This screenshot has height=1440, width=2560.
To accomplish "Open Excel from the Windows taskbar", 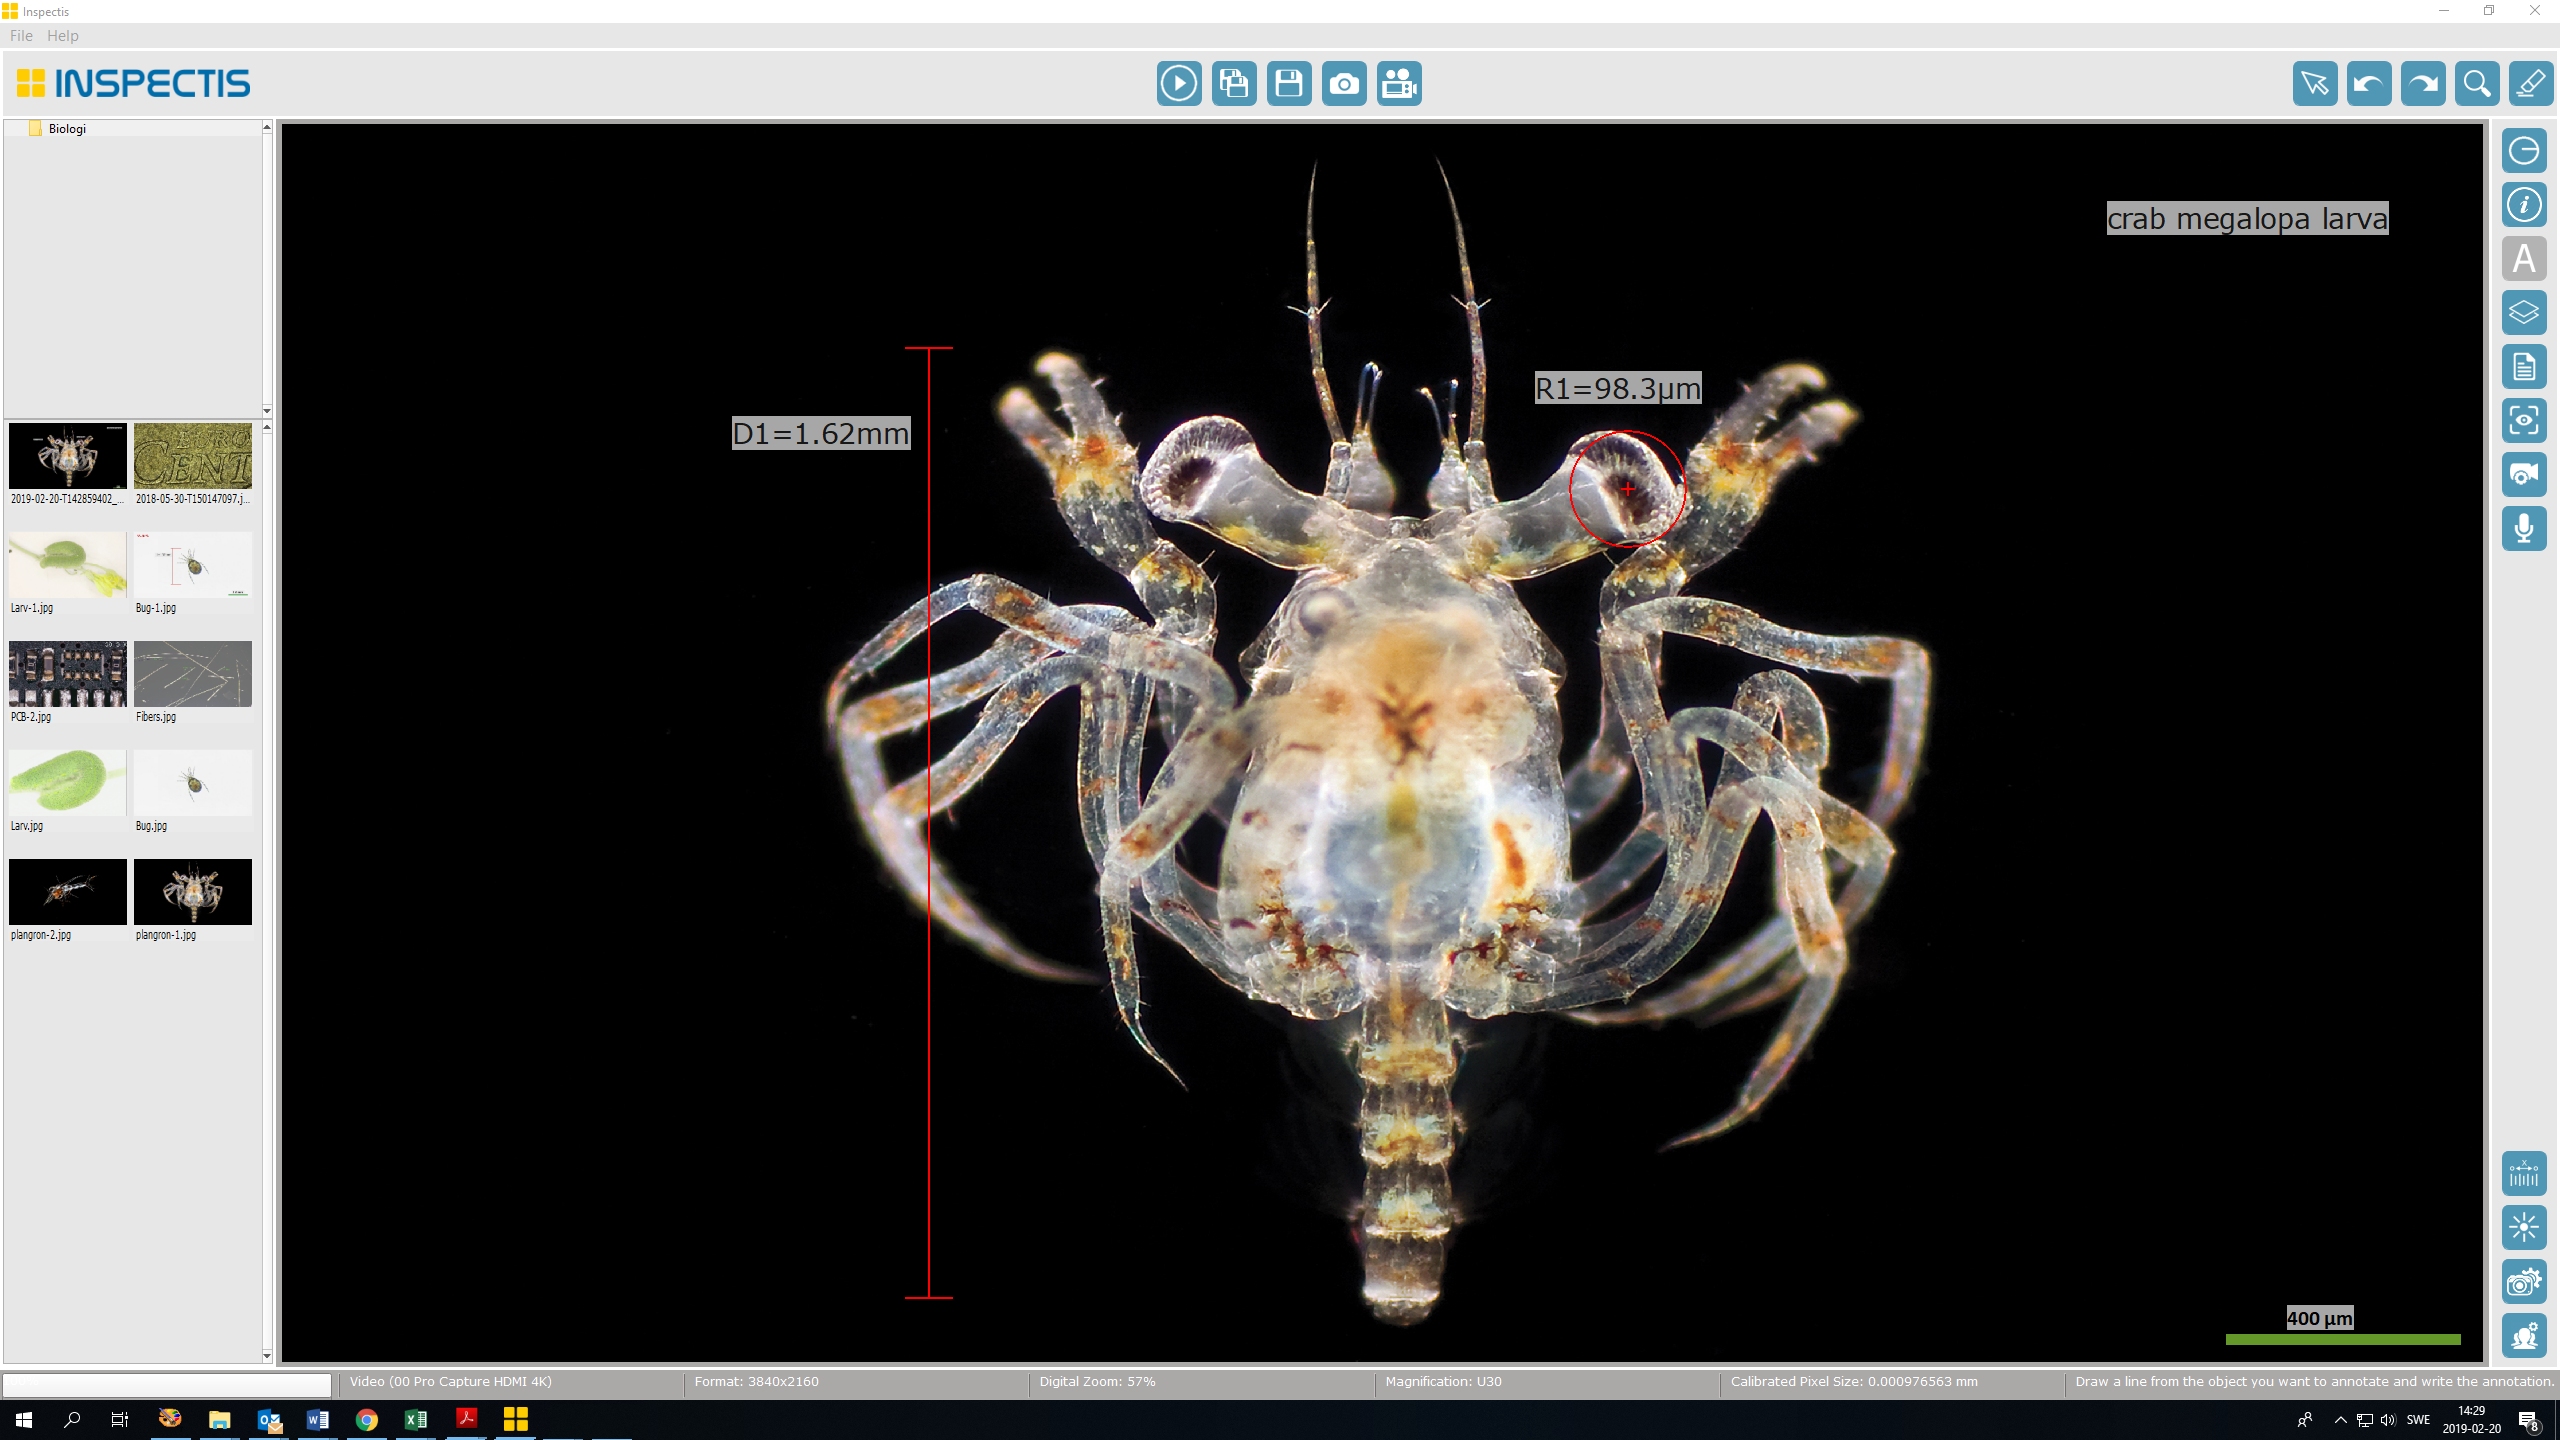I will pyautogui.click(x=416, y=1419).
